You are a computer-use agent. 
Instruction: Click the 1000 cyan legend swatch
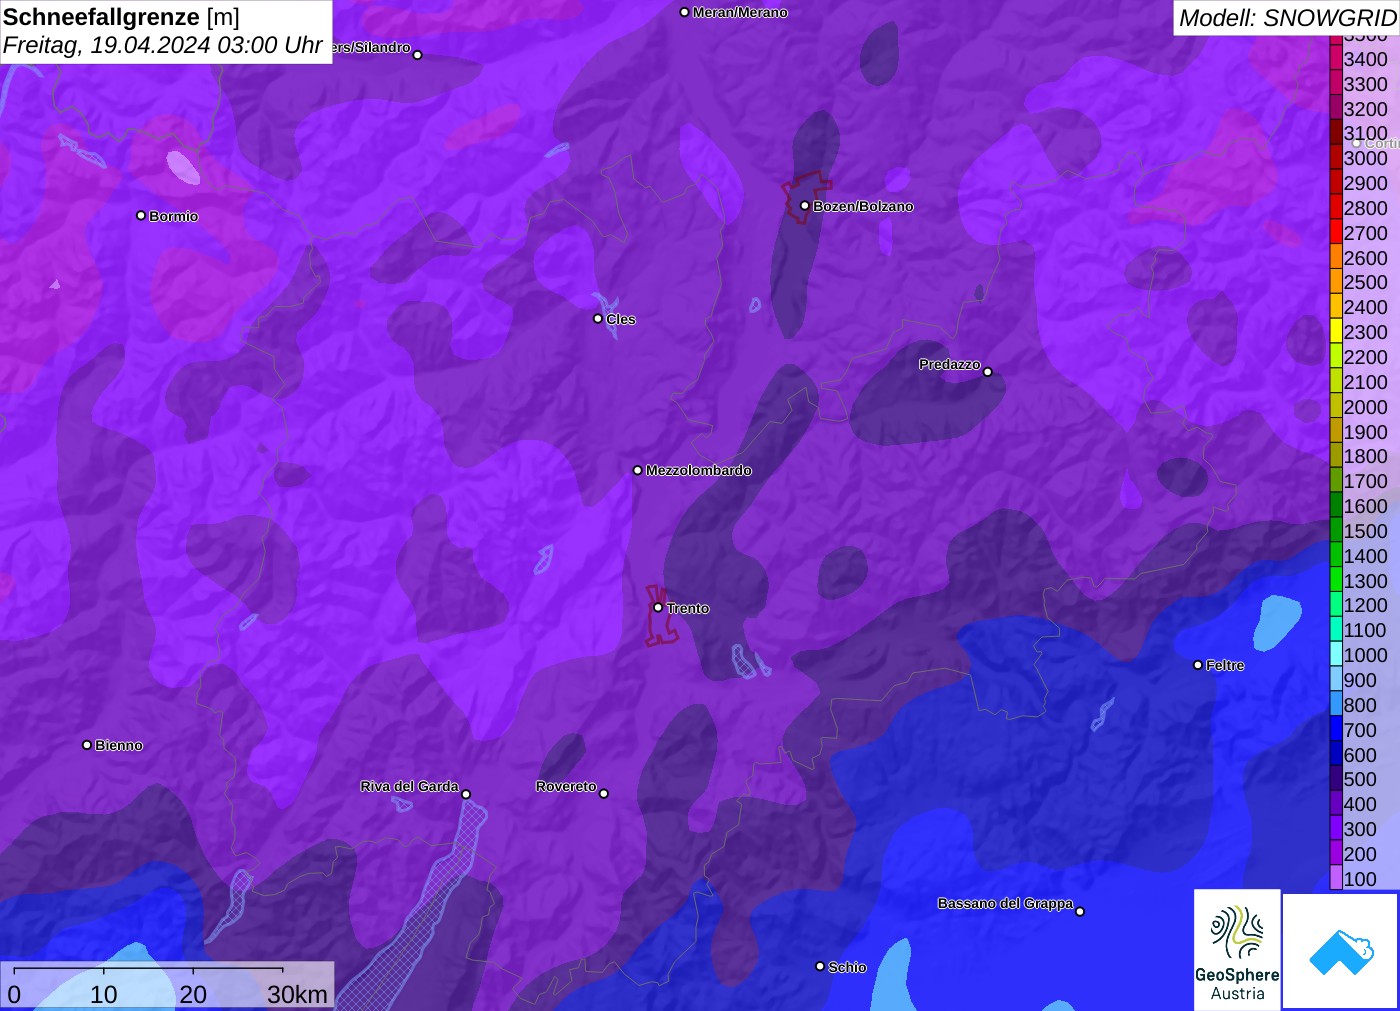pyautogui.click(x=1336, y=655)
